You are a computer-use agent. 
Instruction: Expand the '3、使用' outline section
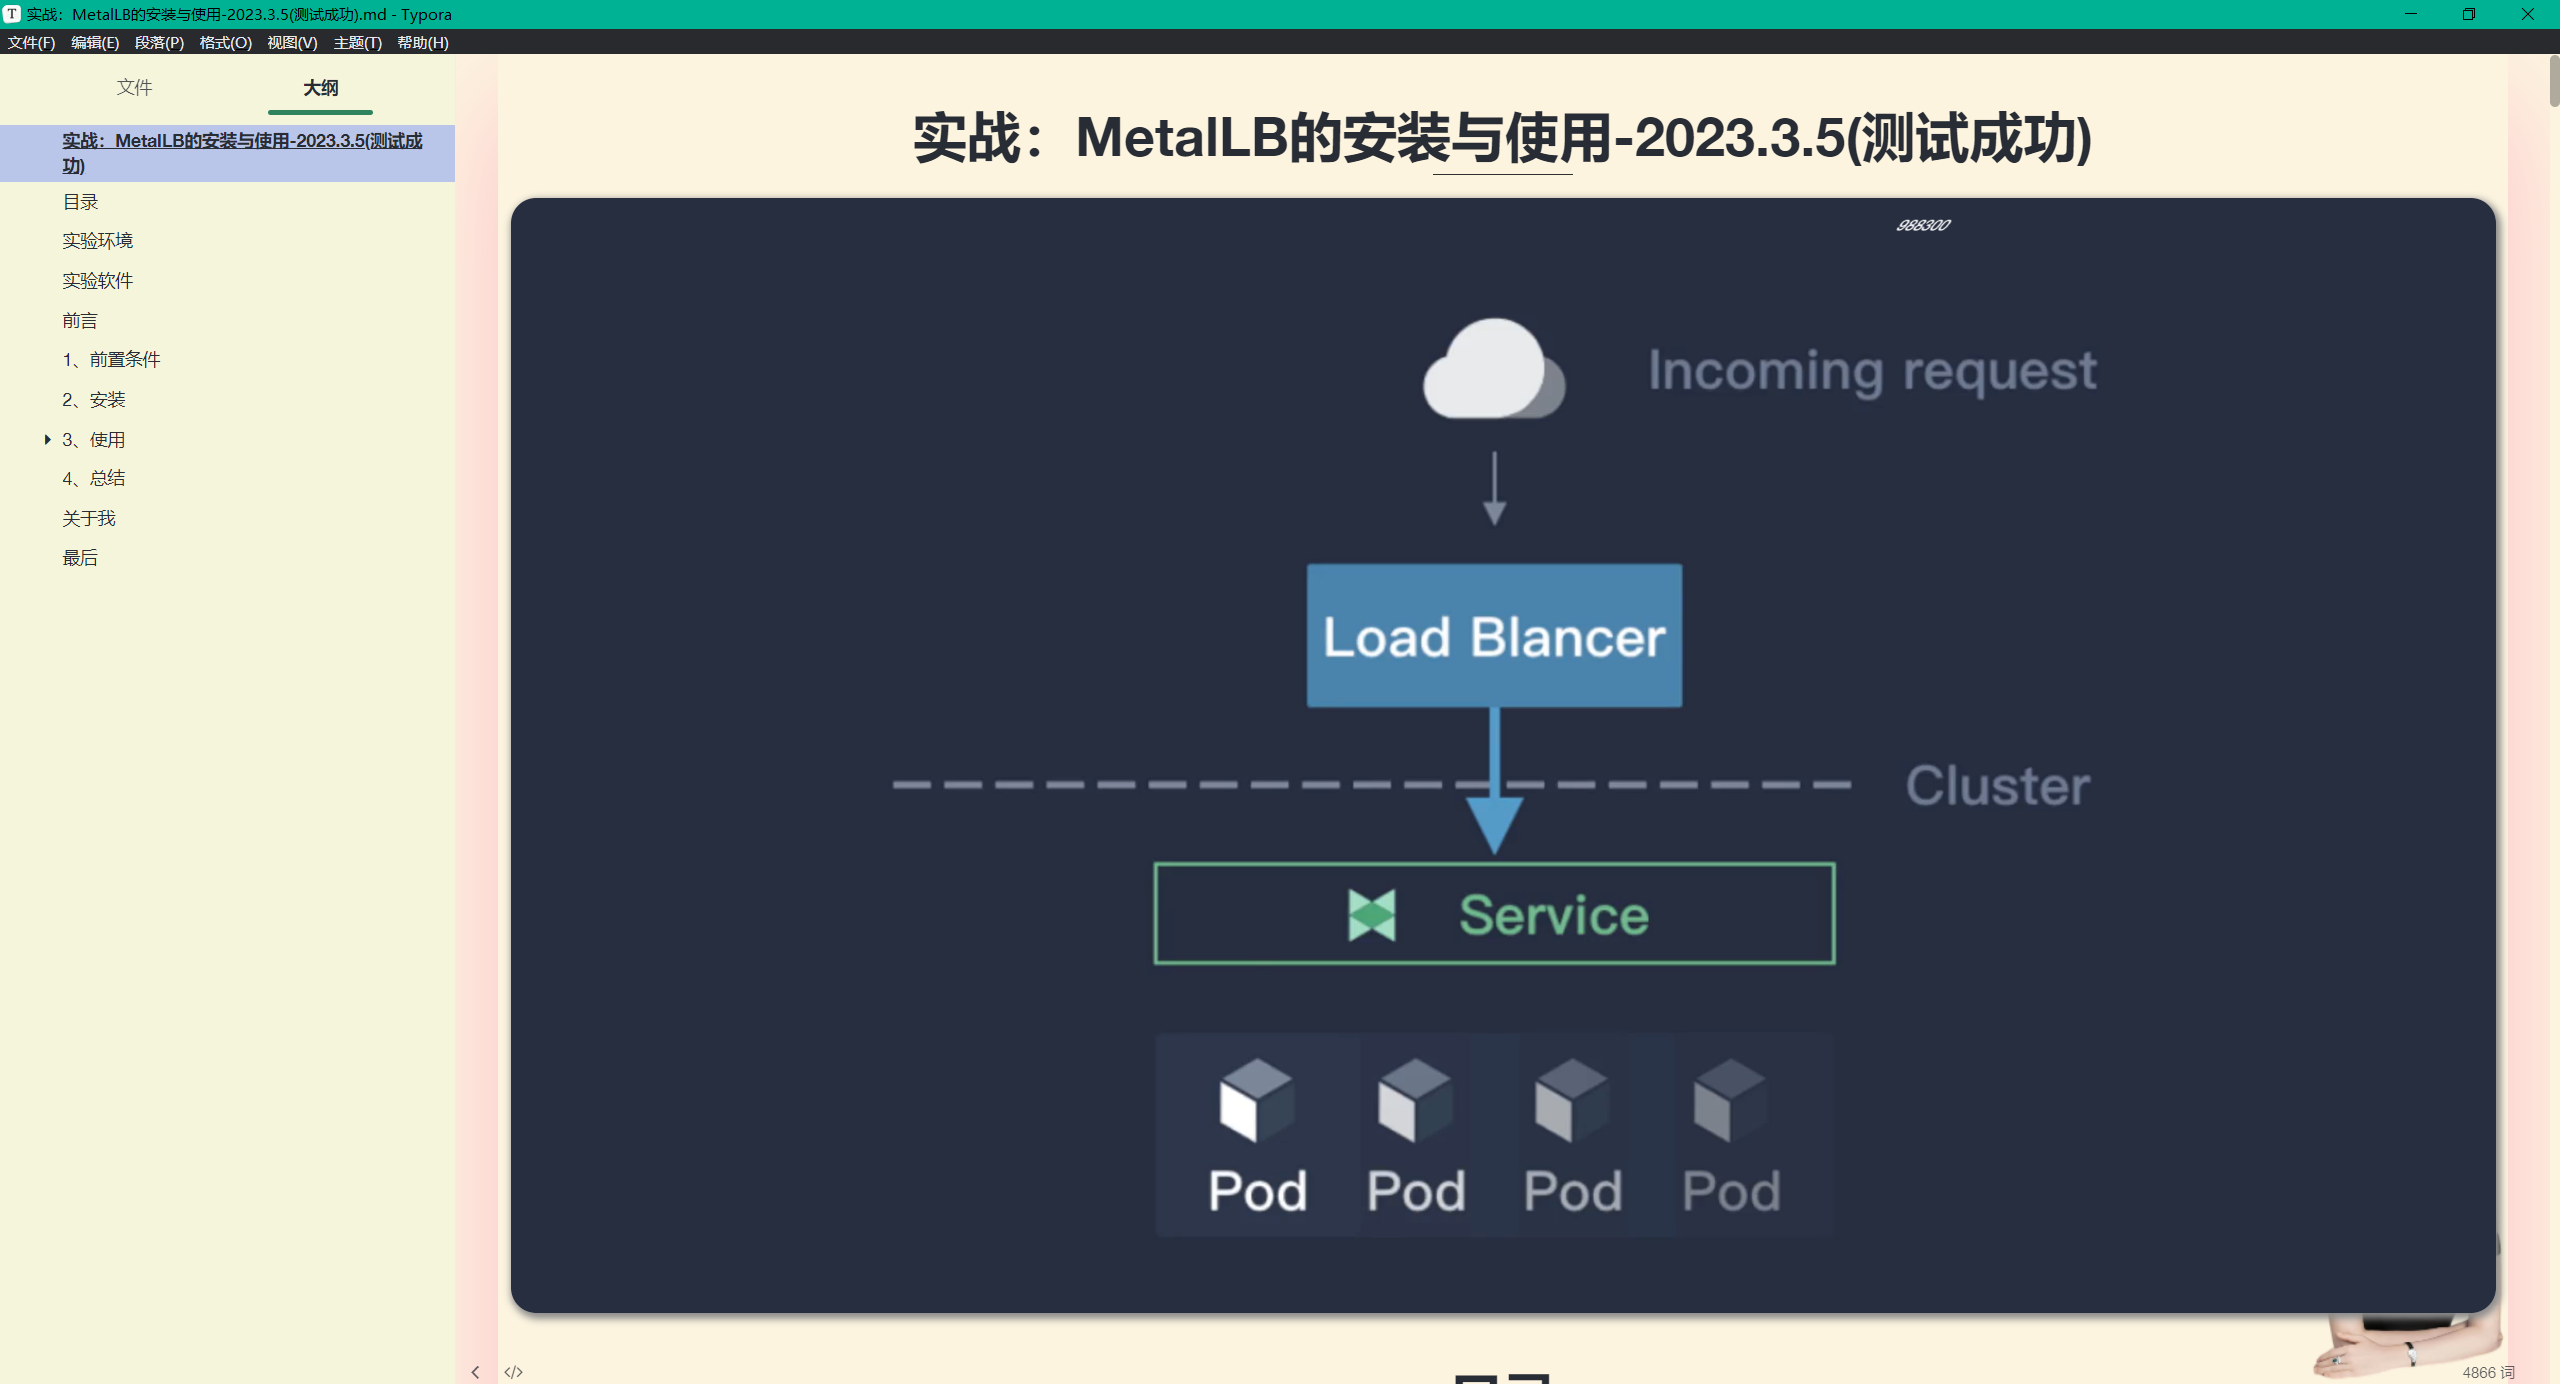click(47, 439)
